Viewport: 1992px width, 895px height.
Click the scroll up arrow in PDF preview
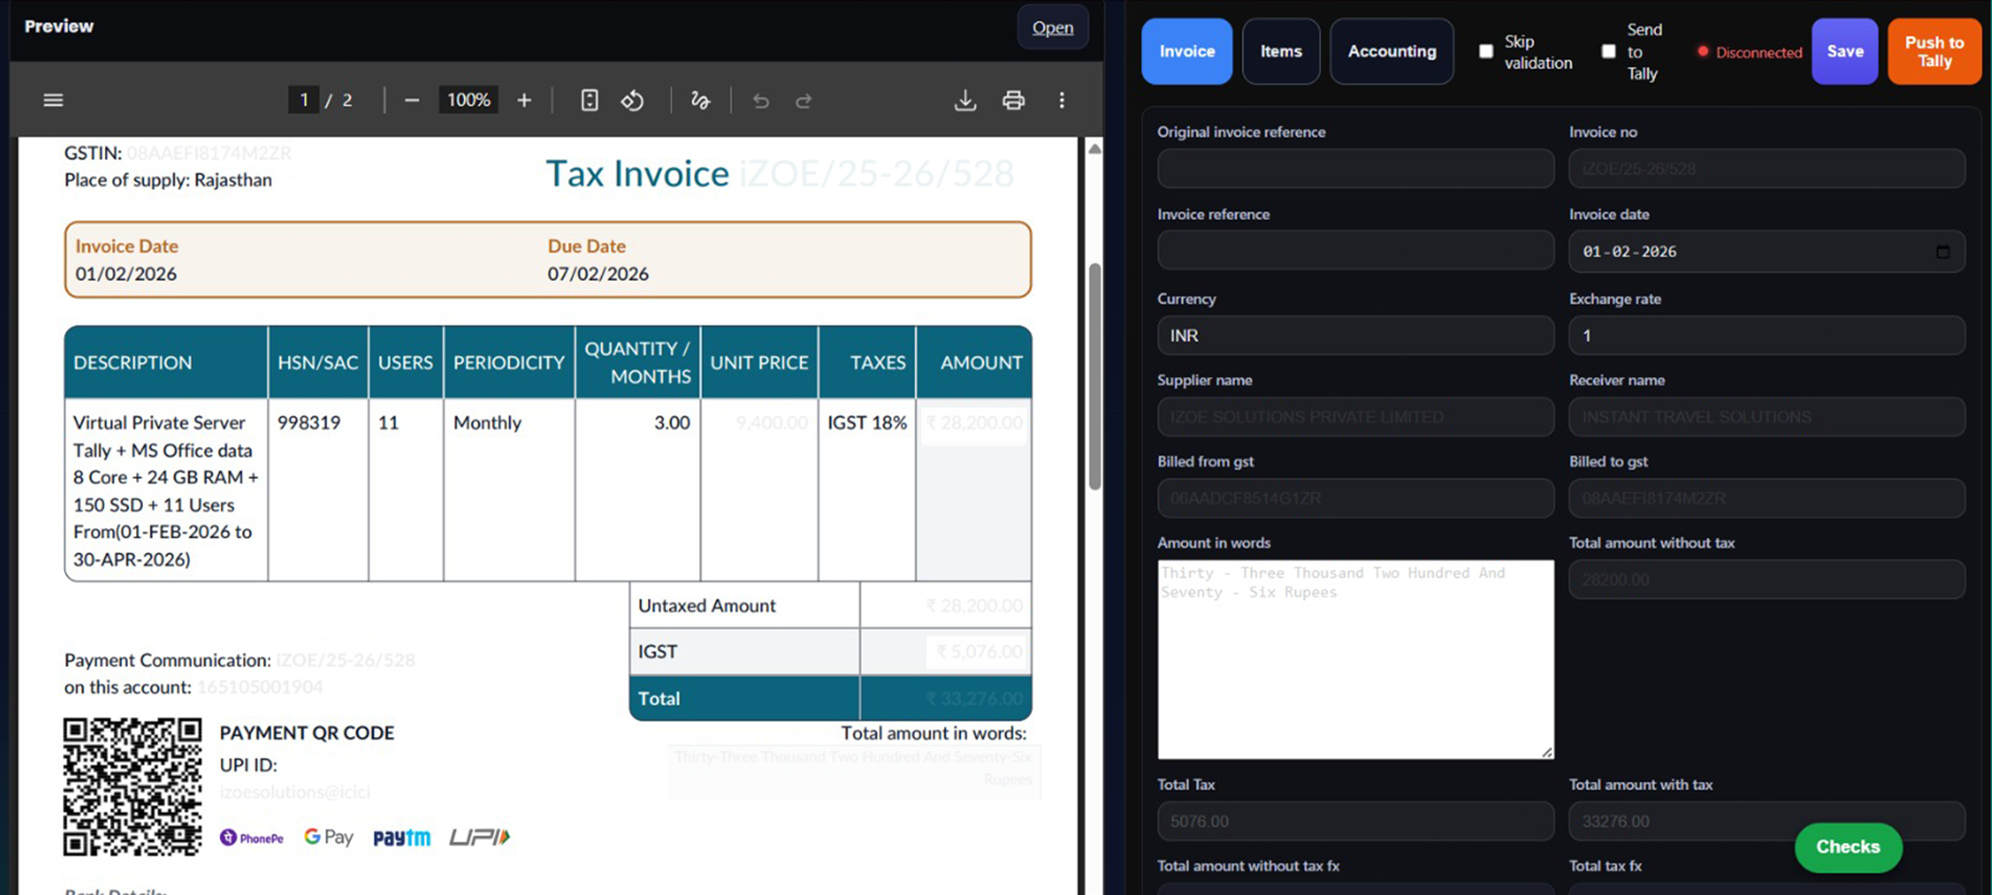pyautogui.click(x=1095, y=149)
